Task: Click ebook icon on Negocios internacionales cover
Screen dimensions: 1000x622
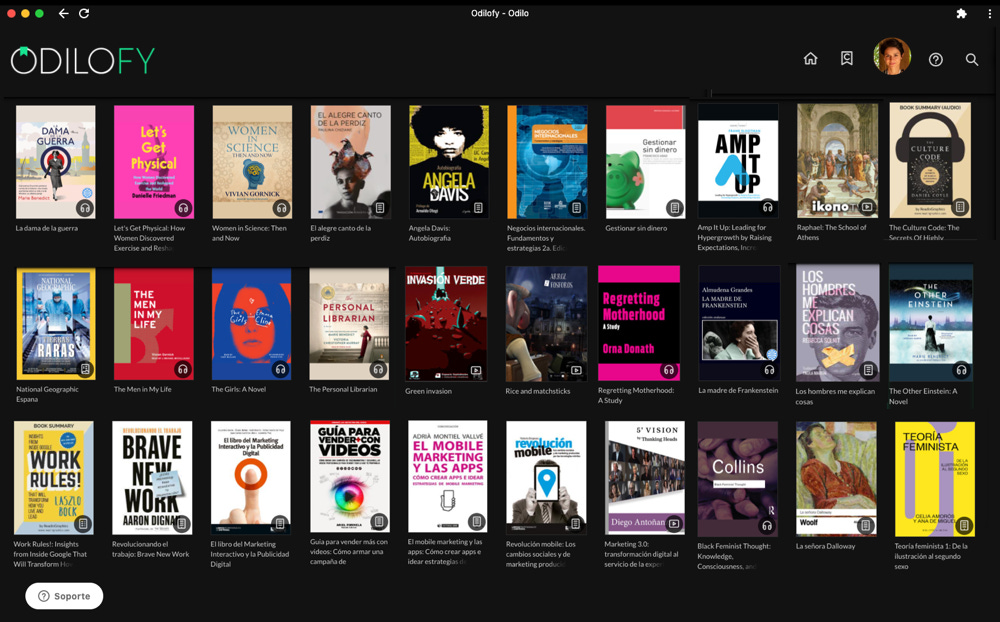Action: 577,208
